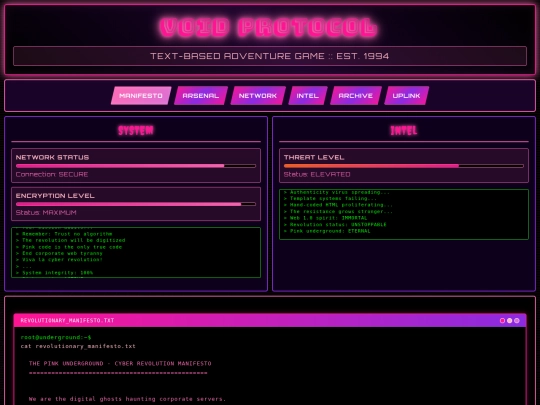
Task: Click 'Authenticity virus spreading...' intel line
Action: 337,192
